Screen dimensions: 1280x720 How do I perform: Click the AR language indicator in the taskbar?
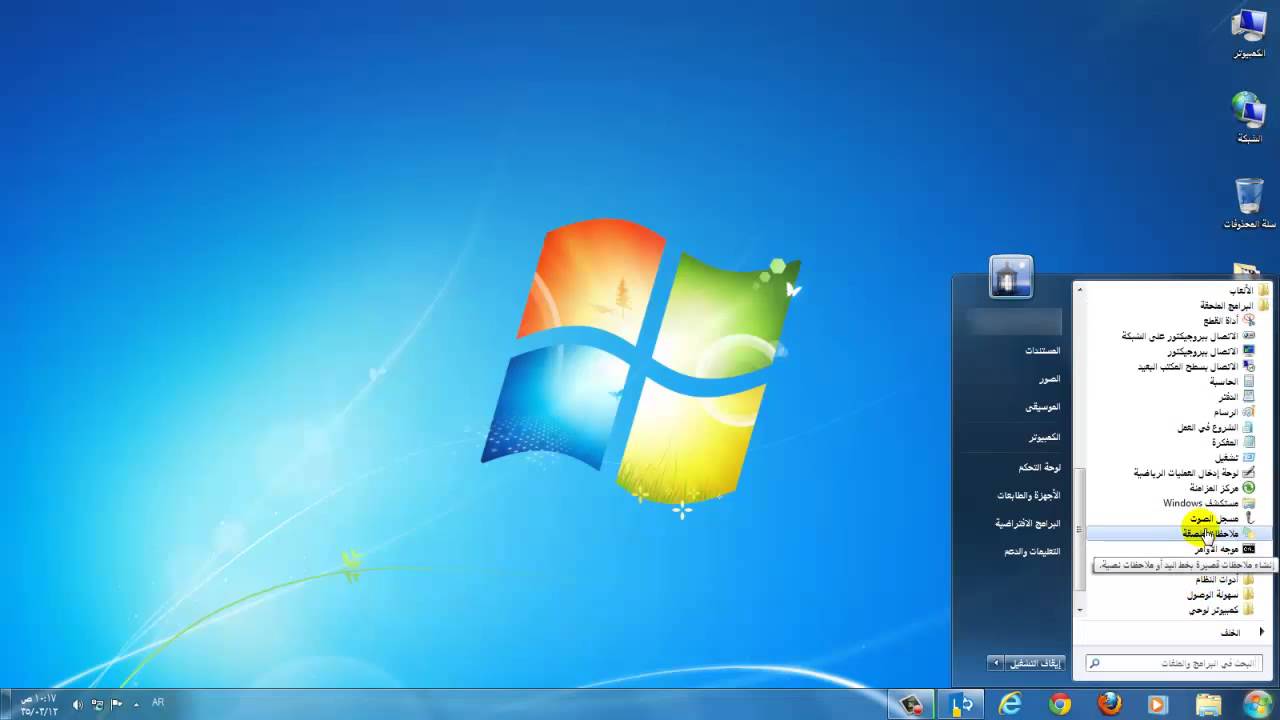tap(158, 703)
